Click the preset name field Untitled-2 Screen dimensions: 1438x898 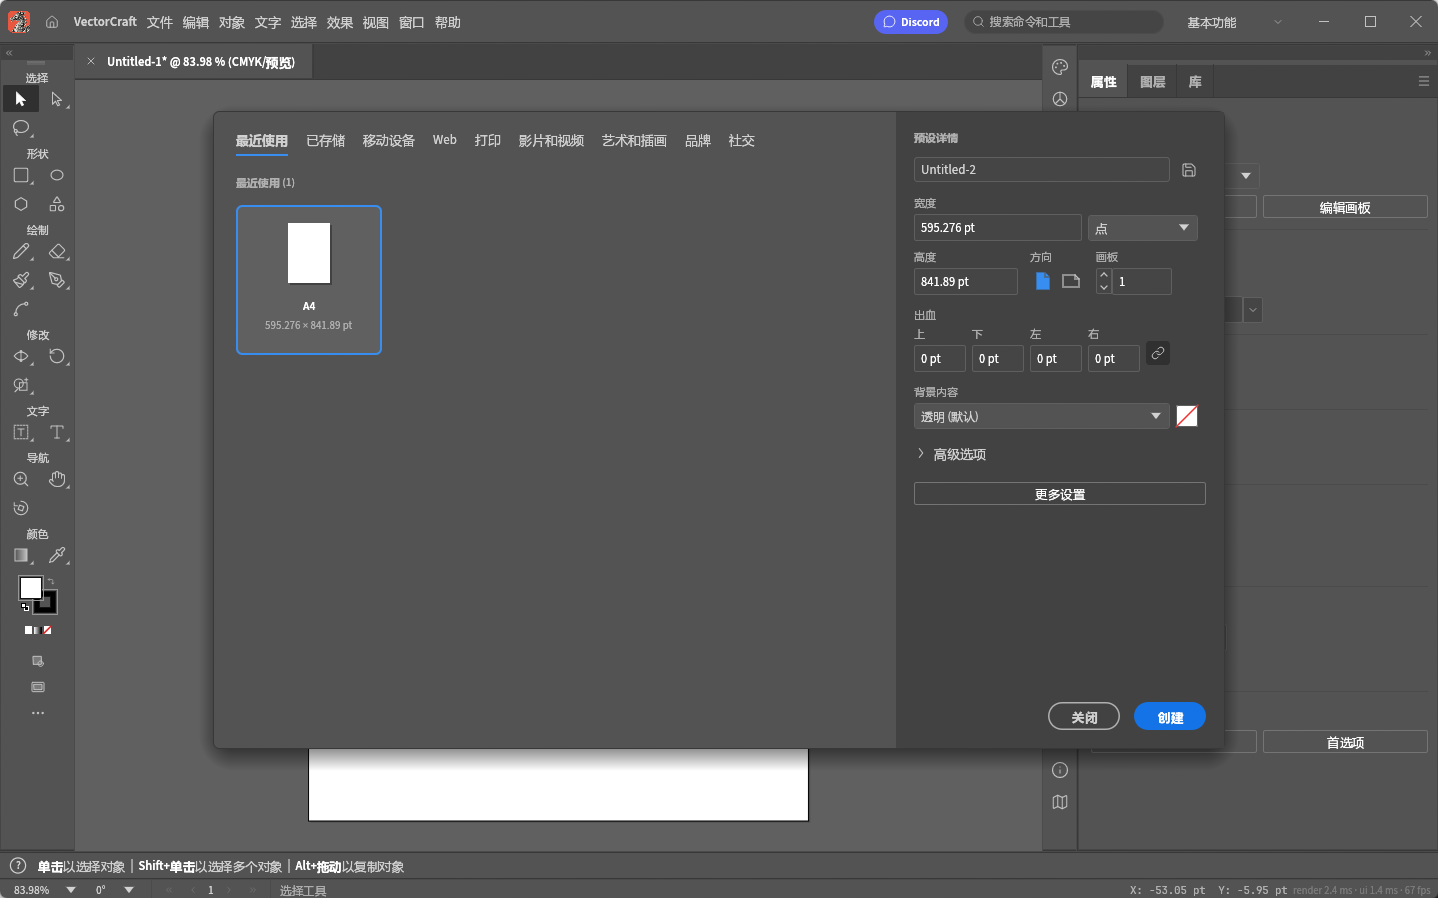coord(1042,170)
